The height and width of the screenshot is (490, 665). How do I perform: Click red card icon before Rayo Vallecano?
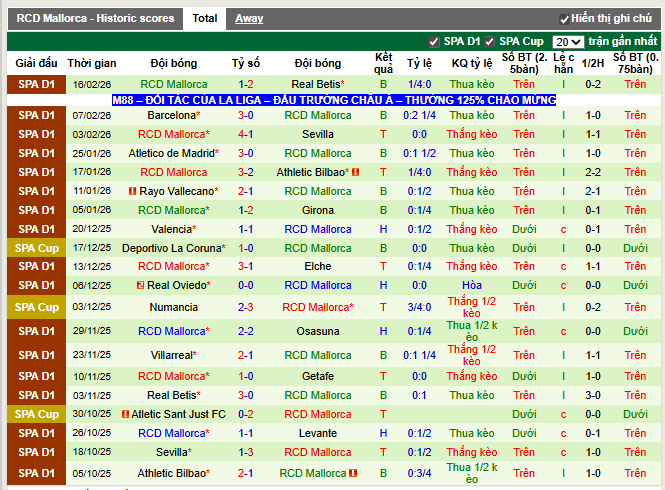click(133, 191)
